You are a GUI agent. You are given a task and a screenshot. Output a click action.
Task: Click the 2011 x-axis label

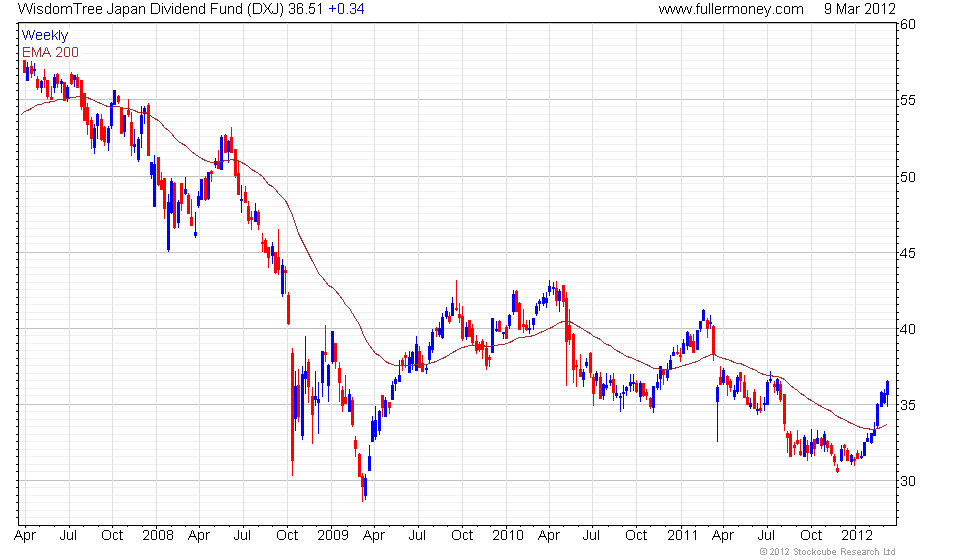coord(682,536)
